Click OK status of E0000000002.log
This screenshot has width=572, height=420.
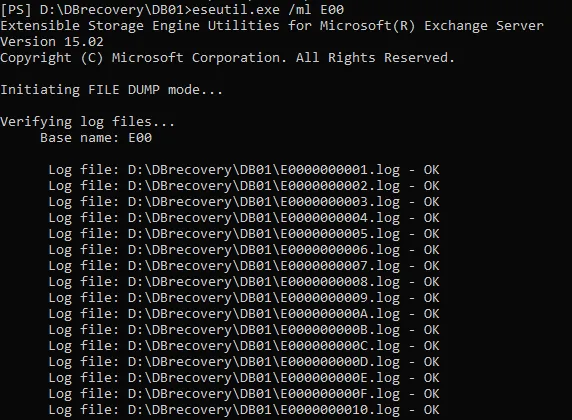point(432,186)
